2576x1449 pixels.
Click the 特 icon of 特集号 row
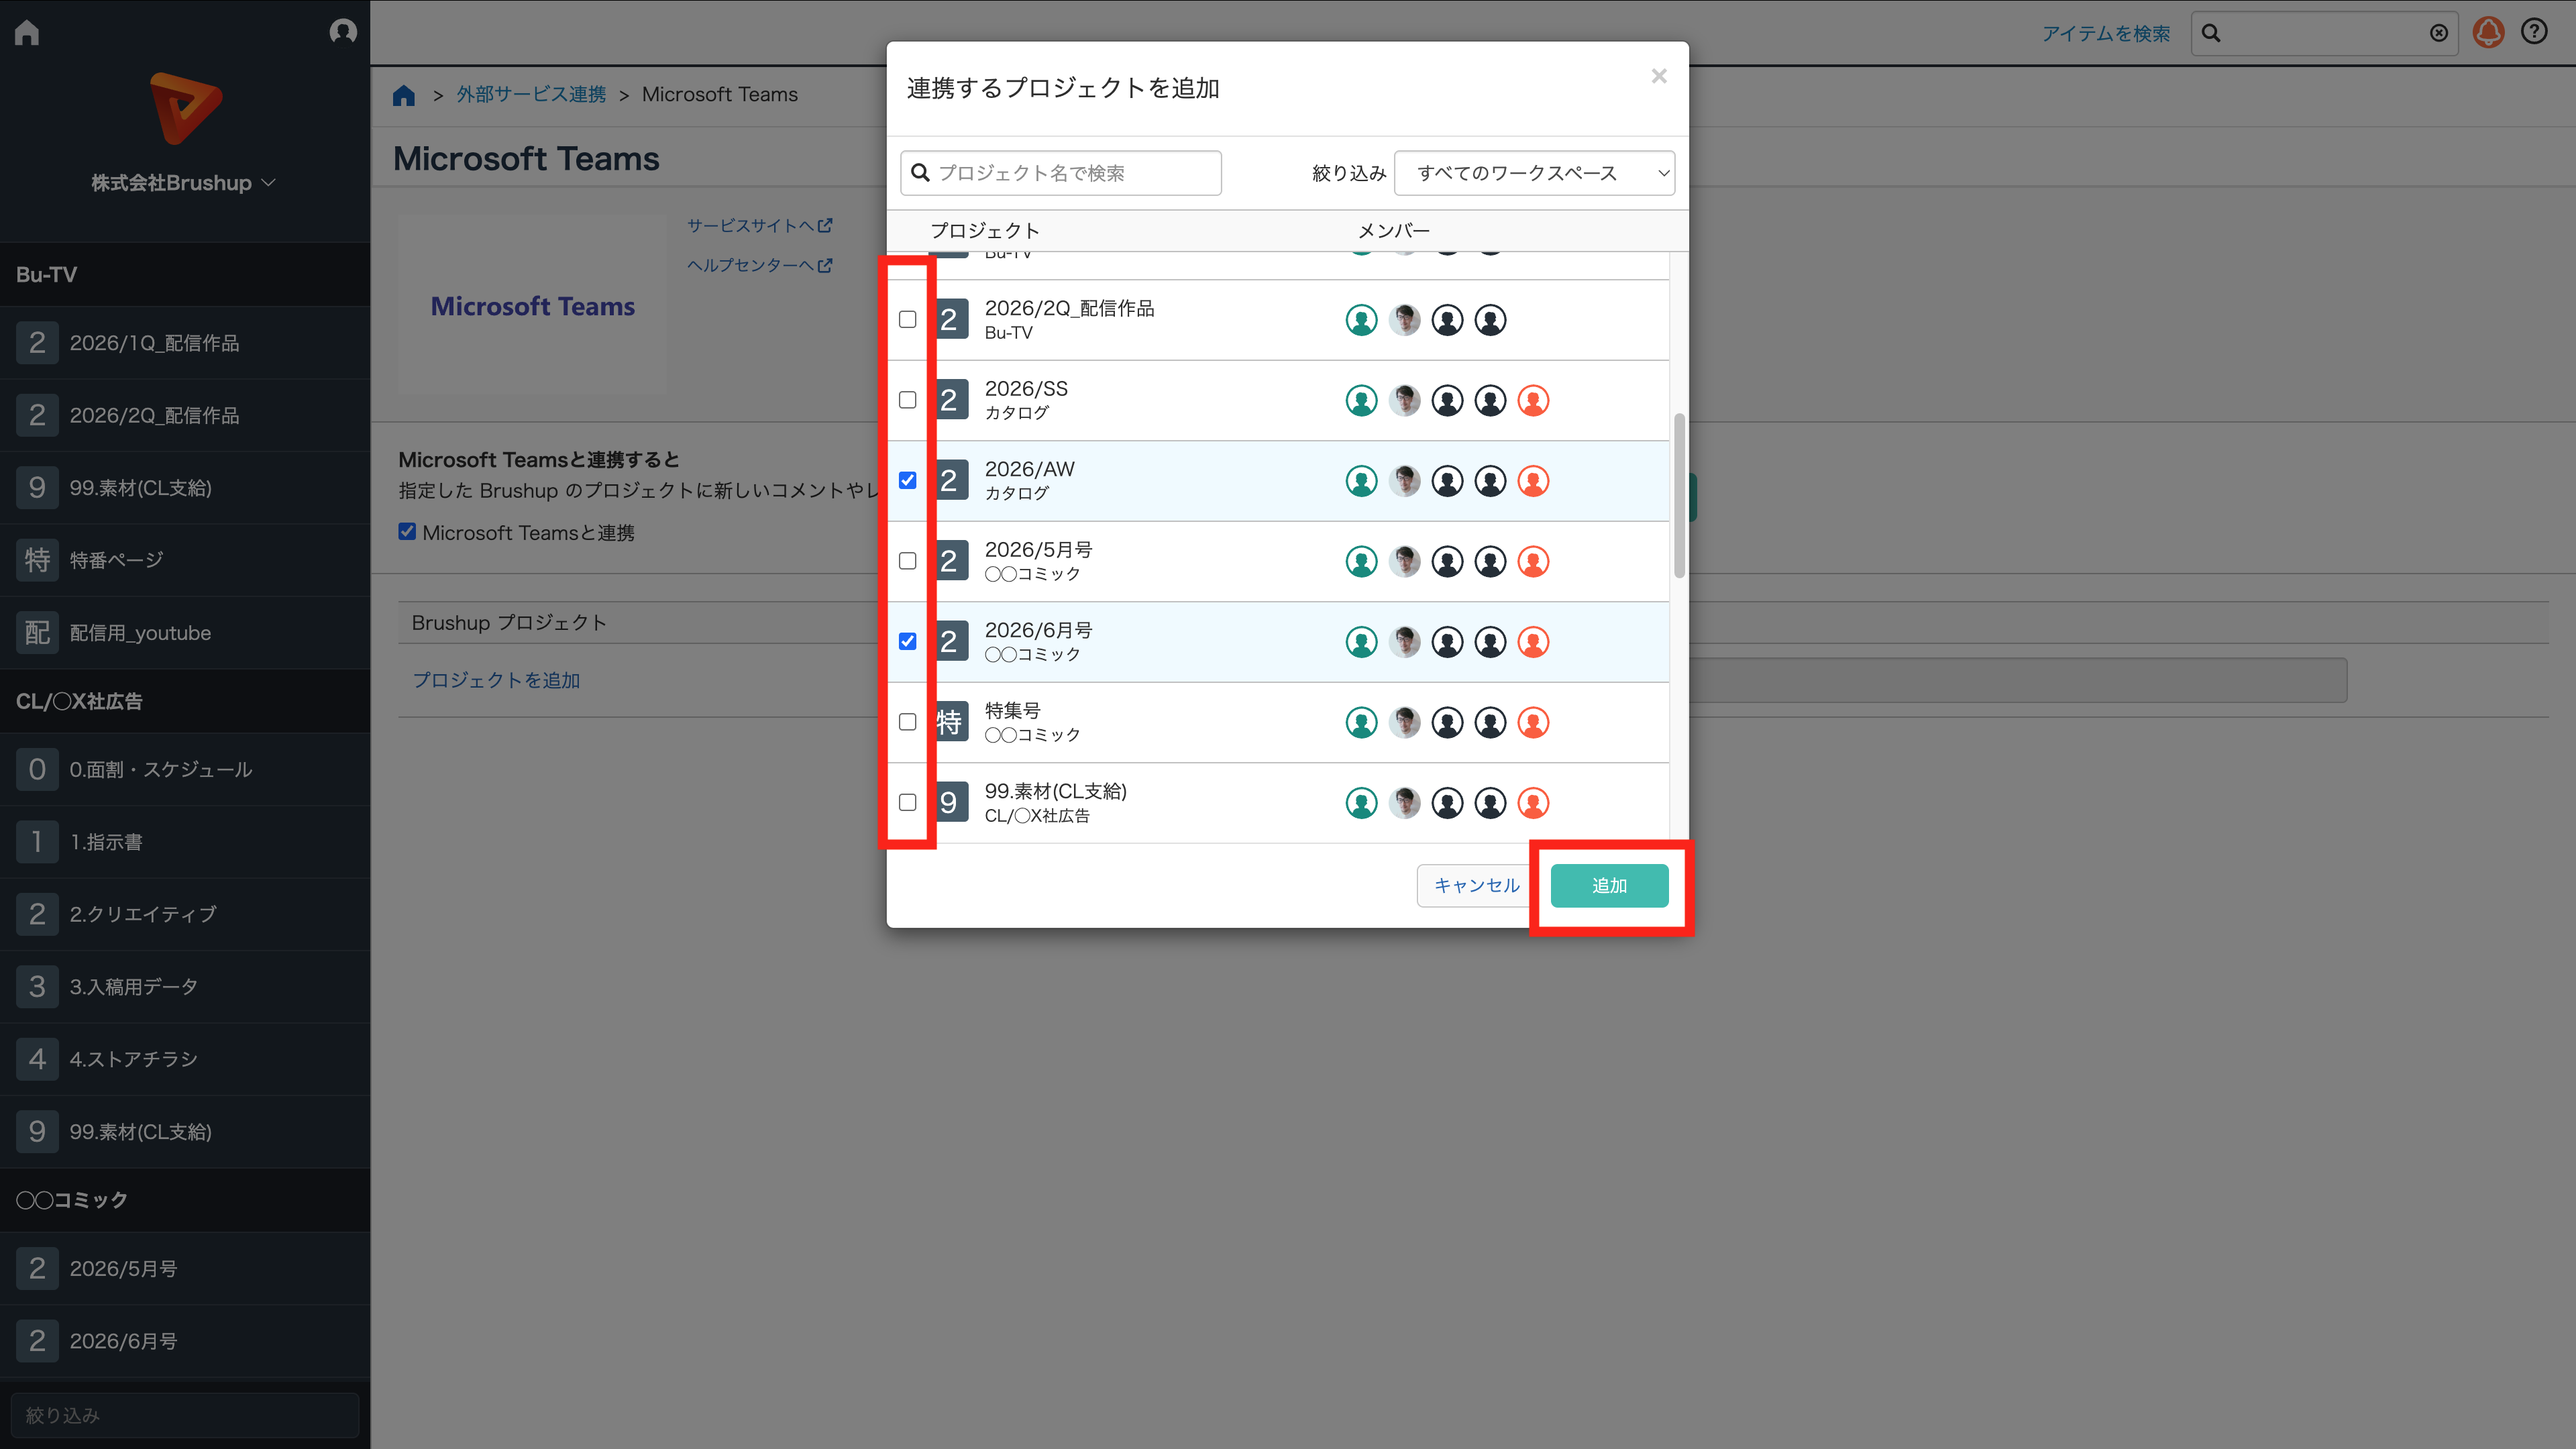point(951,722)
